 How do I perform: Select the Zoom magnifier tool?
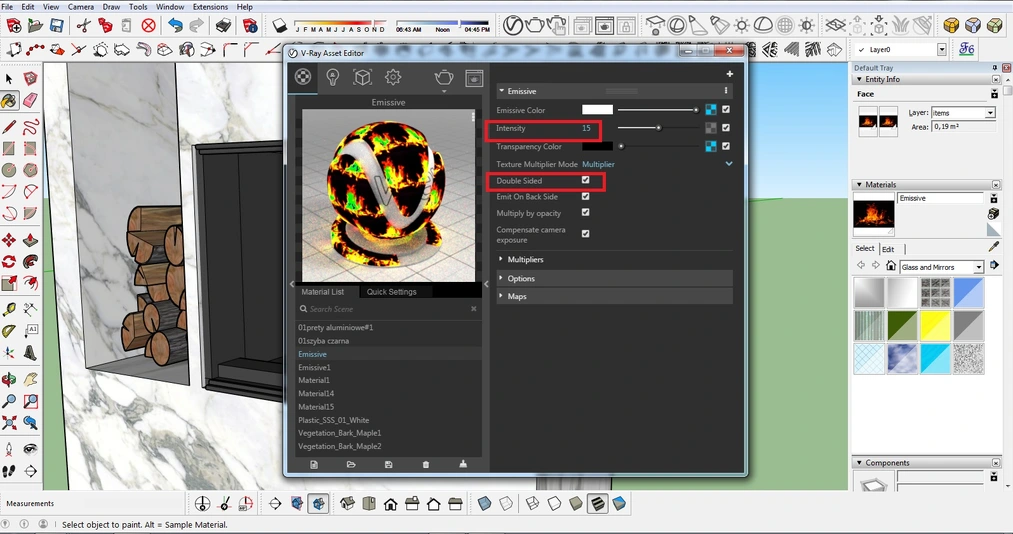(x=9, y=402)
